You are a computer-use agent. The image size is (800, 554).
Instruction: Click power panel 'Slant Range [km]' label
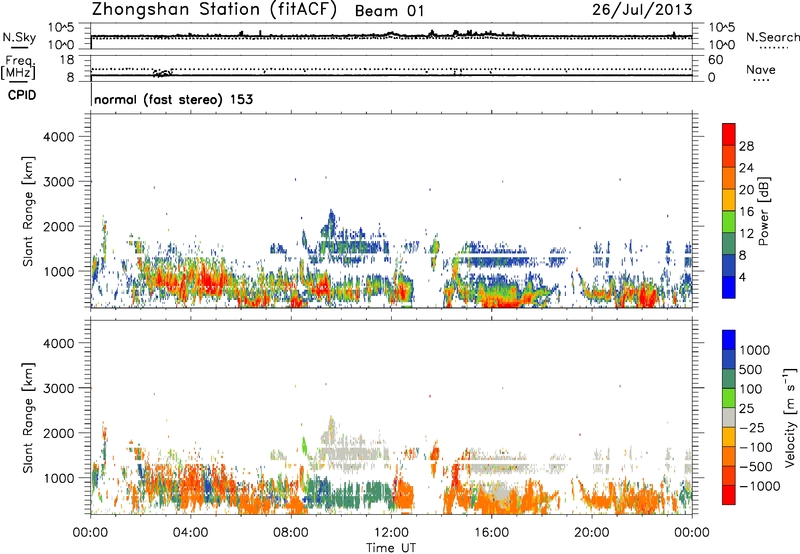[x=28, y=211]
